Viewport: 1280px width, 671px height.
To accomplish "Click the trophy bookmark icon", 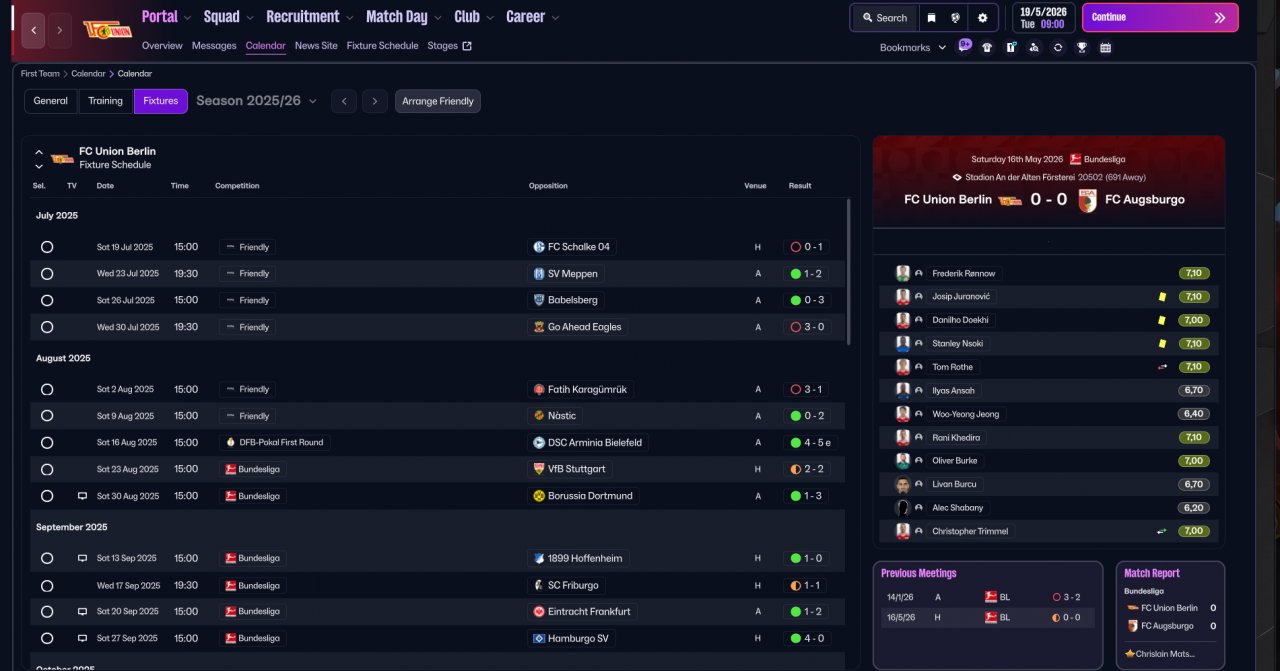I will click(x=1082, y=47).
